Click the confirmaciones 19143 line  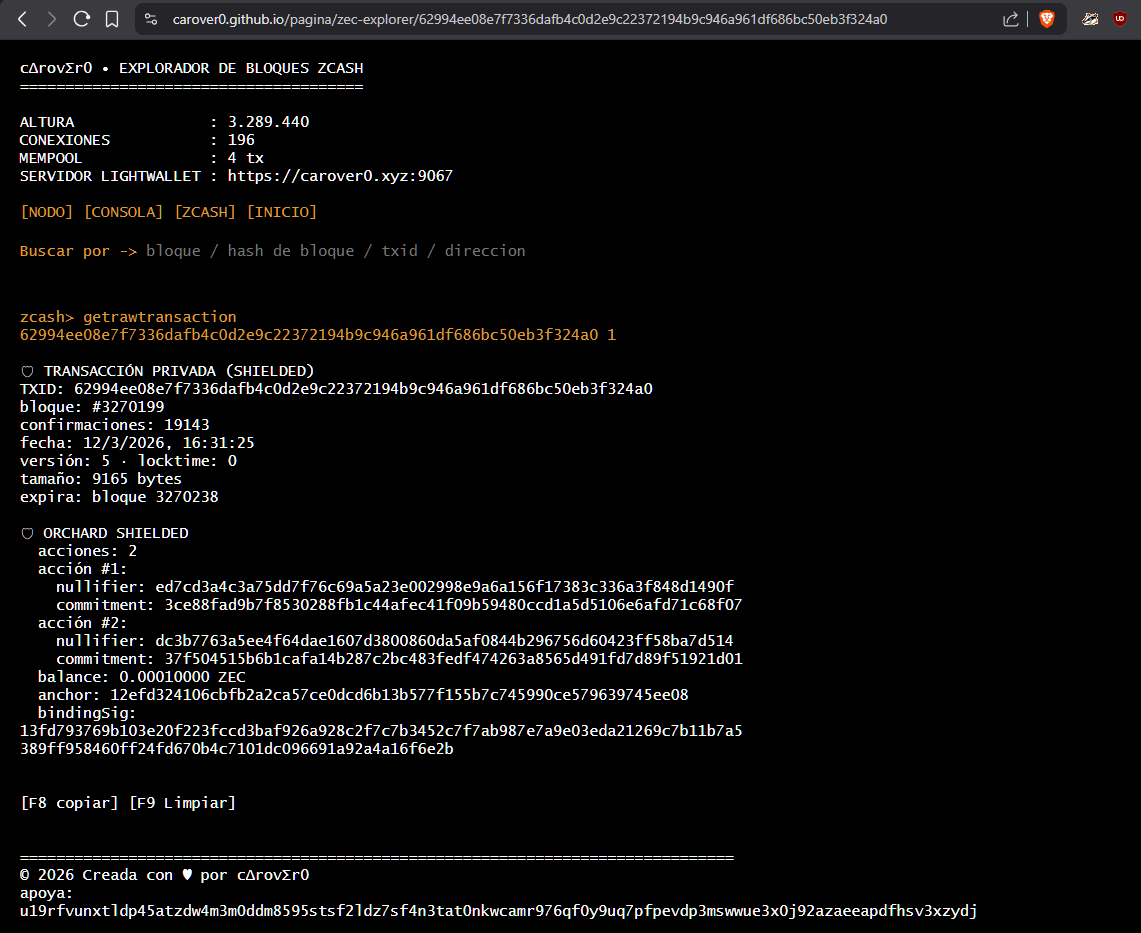pos(114,425)
